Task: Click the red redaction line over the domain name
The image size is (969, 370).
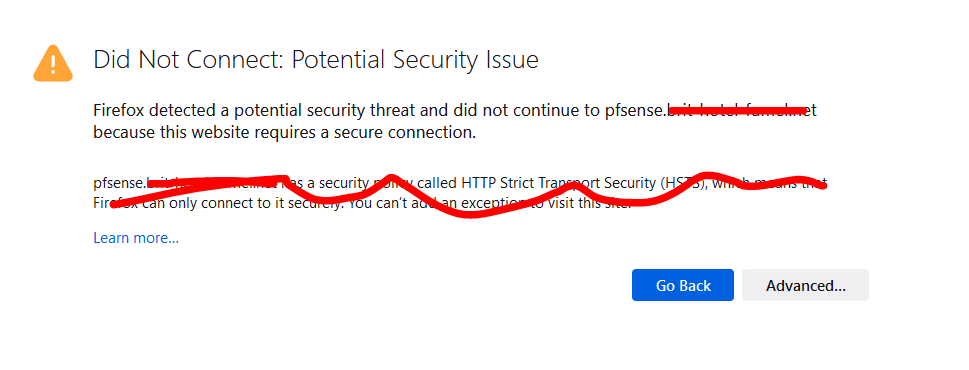Action: (738, 111)
